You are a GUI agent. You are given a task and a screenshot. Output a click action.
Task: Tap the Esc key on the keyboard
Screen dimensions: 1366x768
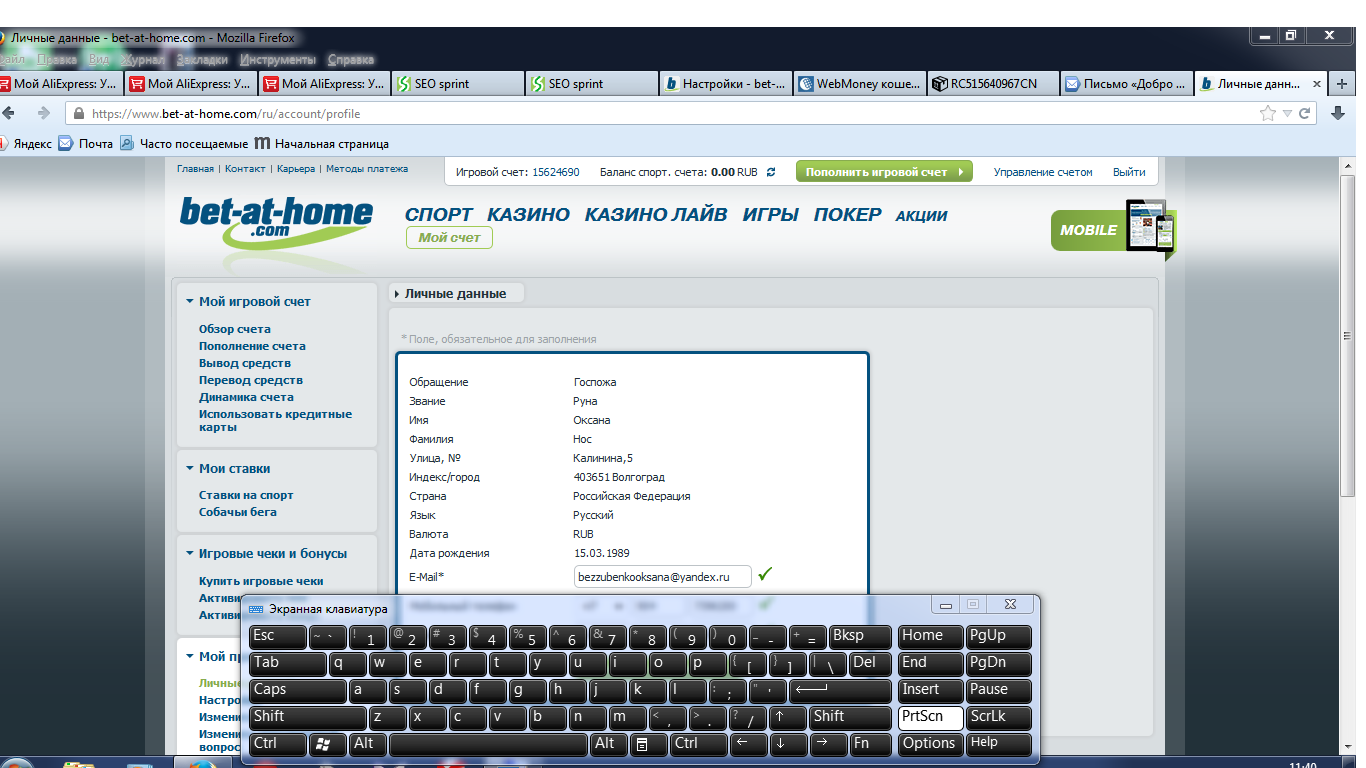point(277,635)
